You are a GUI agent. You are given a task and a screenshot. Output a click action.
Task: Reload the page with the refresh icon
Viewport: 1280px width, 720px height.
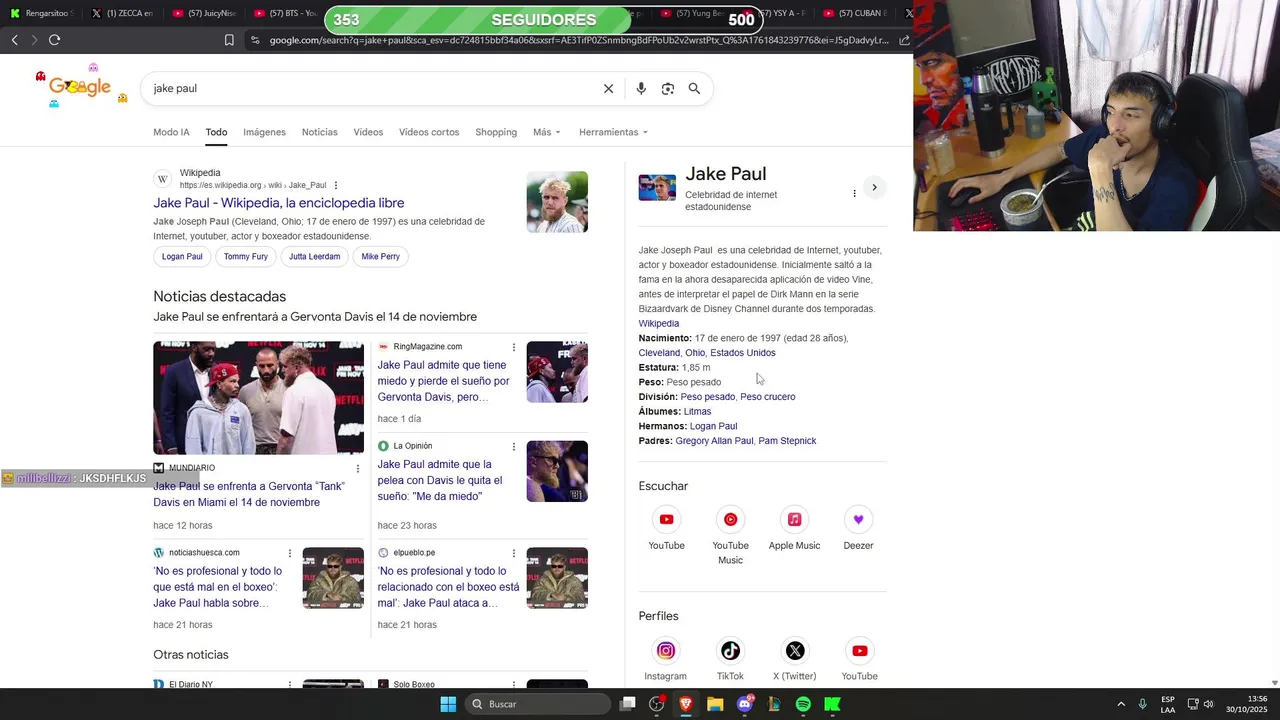54,40
